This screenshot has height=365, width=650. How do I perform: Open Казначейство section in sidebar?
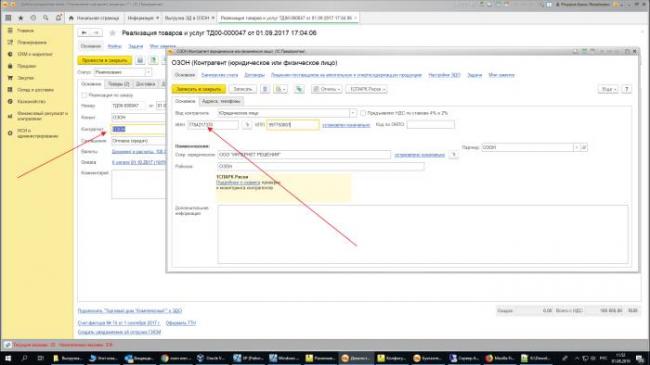click(x=32, y=102)
